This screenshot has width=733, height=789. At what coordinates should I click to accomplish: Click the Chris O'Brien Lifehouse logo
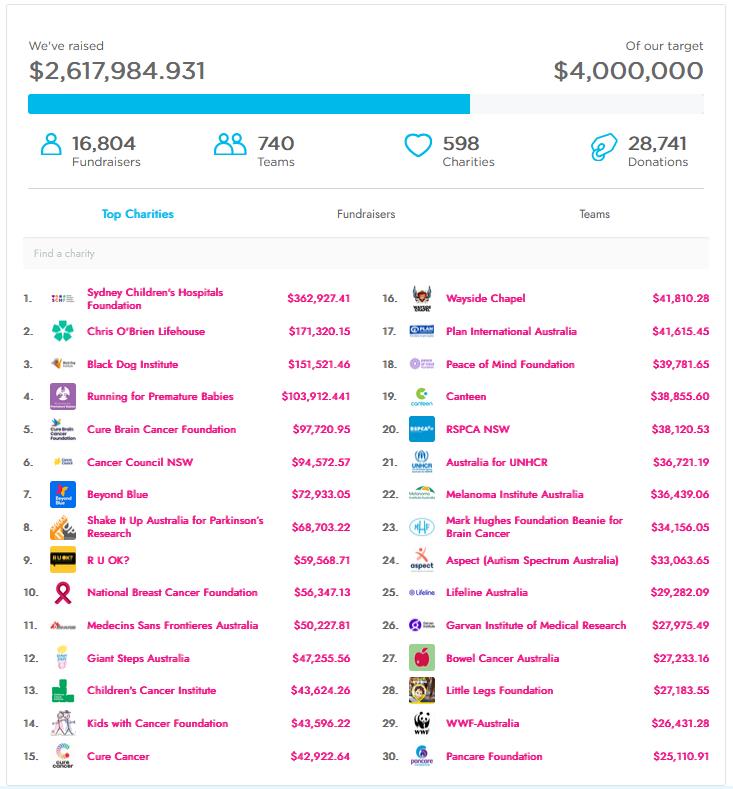point(63,331)
